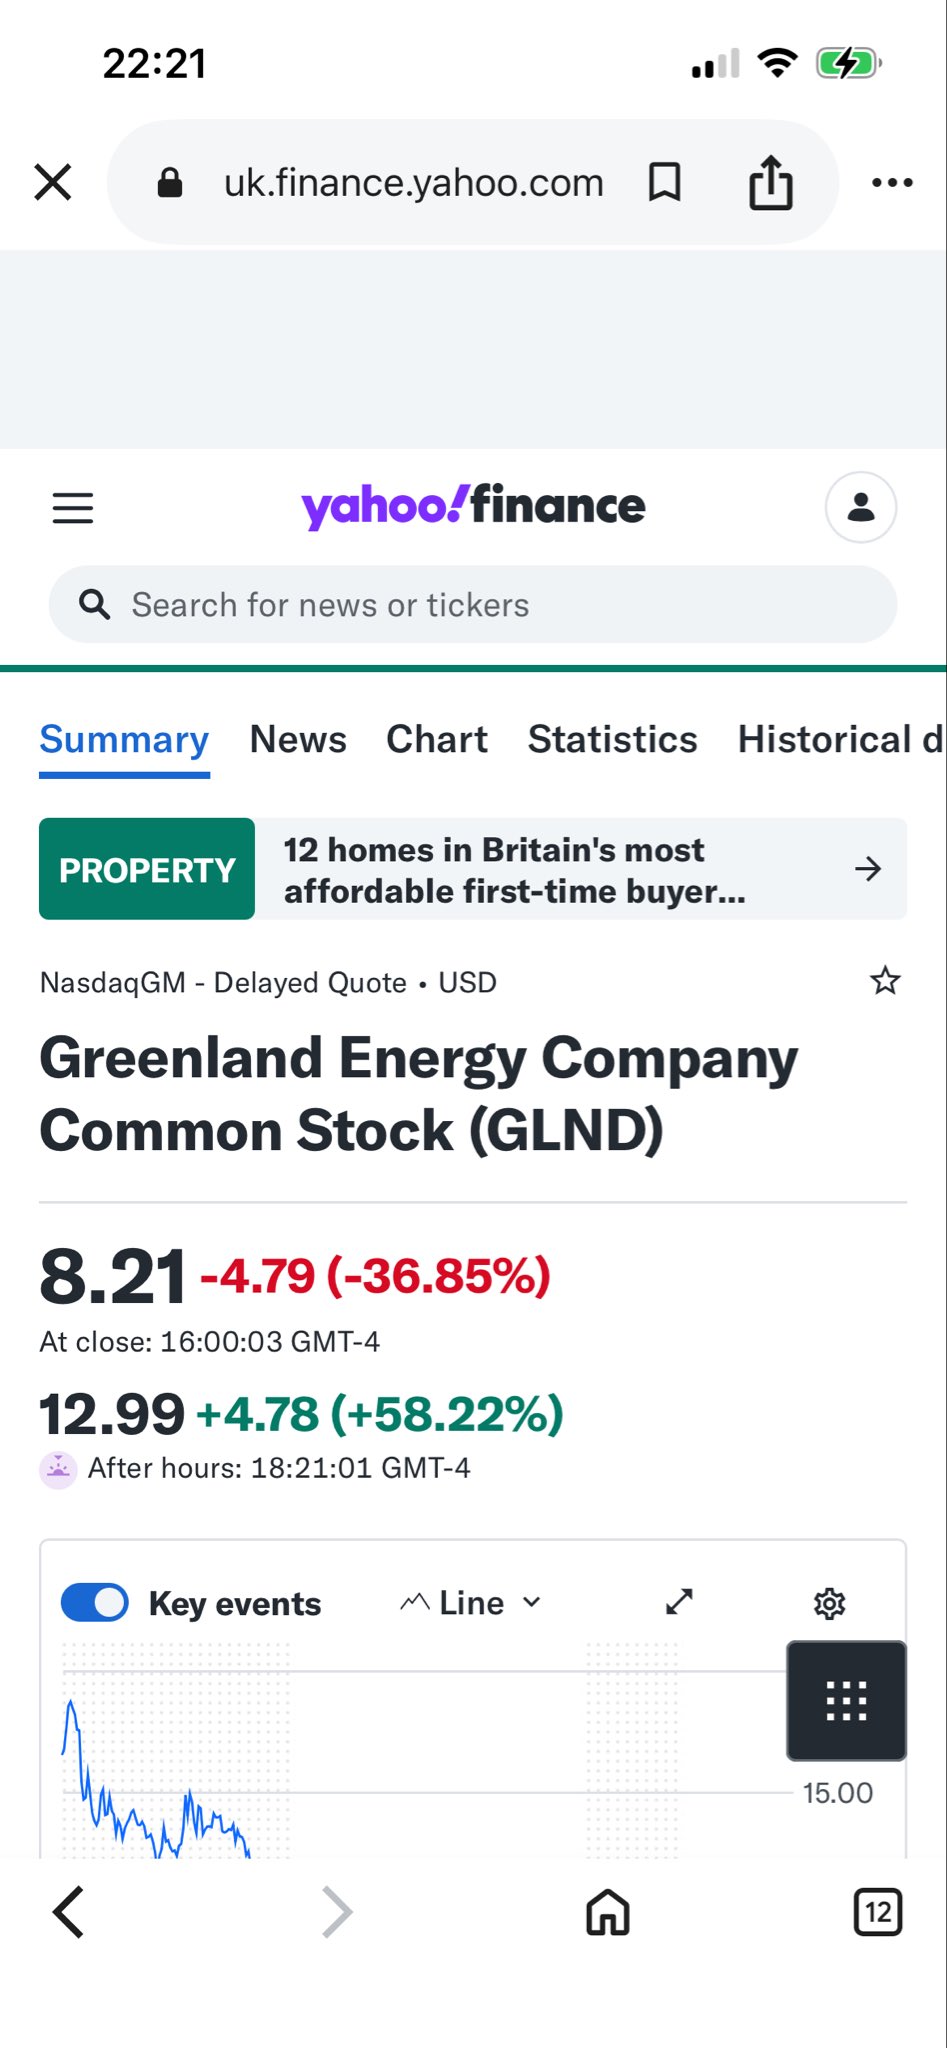Open chart settings gear
This screenshot has height=2048, width=947.
829,1603
